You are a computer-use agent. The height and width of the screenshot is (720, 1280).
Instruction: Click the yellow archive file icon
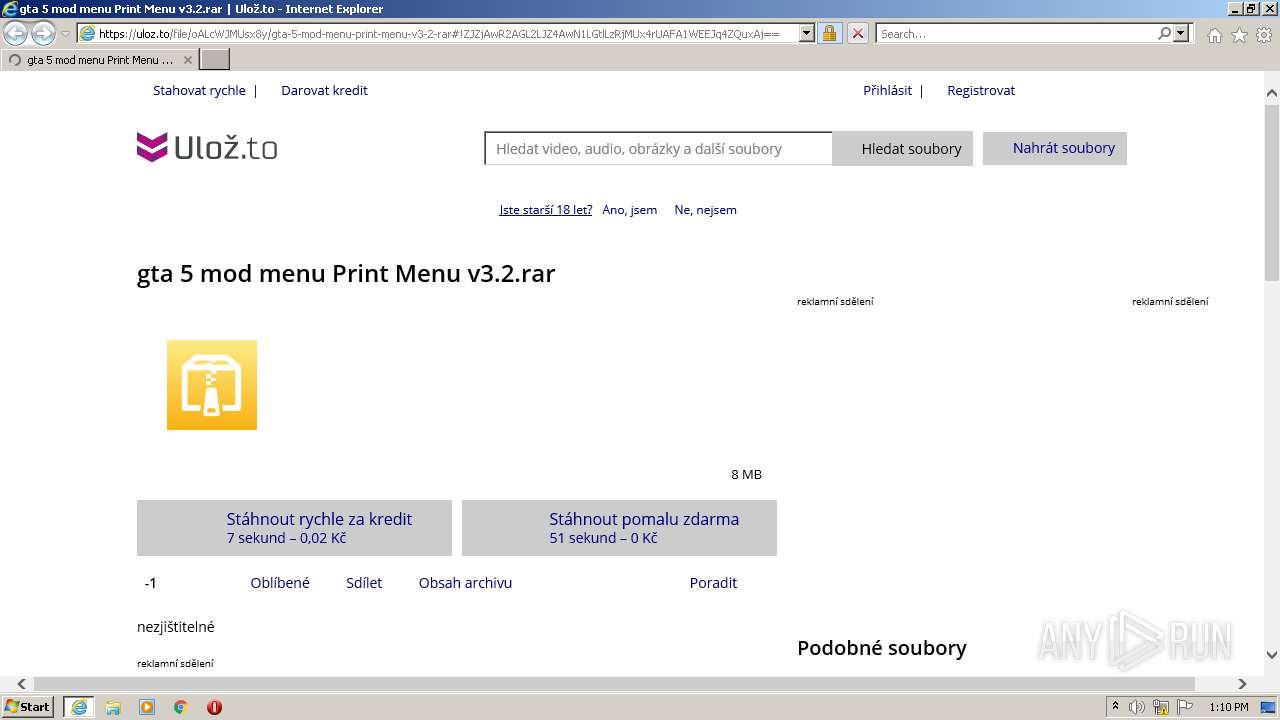click(212, 385)
